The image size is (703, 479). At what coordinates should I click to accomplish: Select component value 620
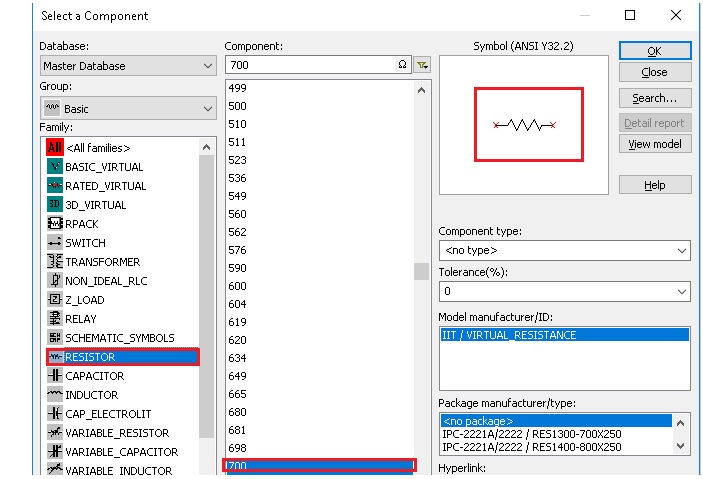[237, 340]
